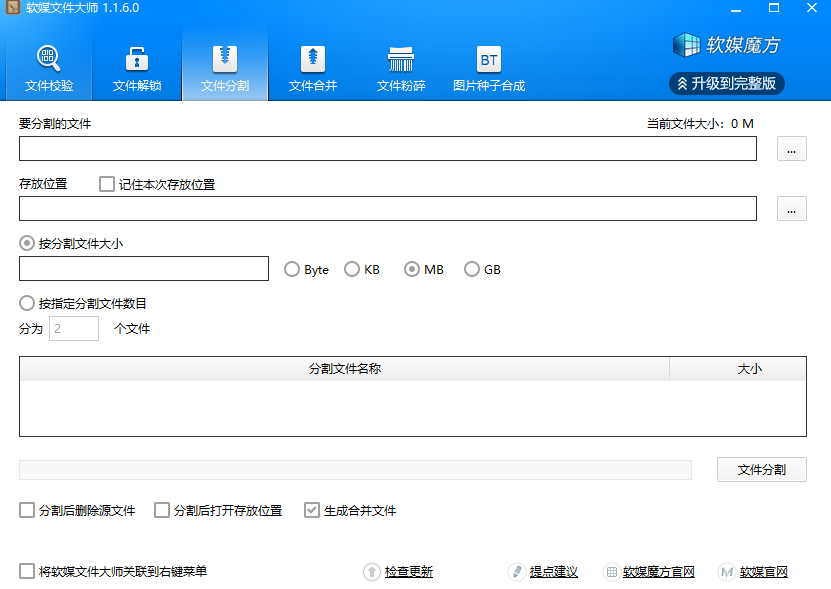The image size is (831, 589).
Task: Click the 文件分割 start split button
Action: [761, 469]
